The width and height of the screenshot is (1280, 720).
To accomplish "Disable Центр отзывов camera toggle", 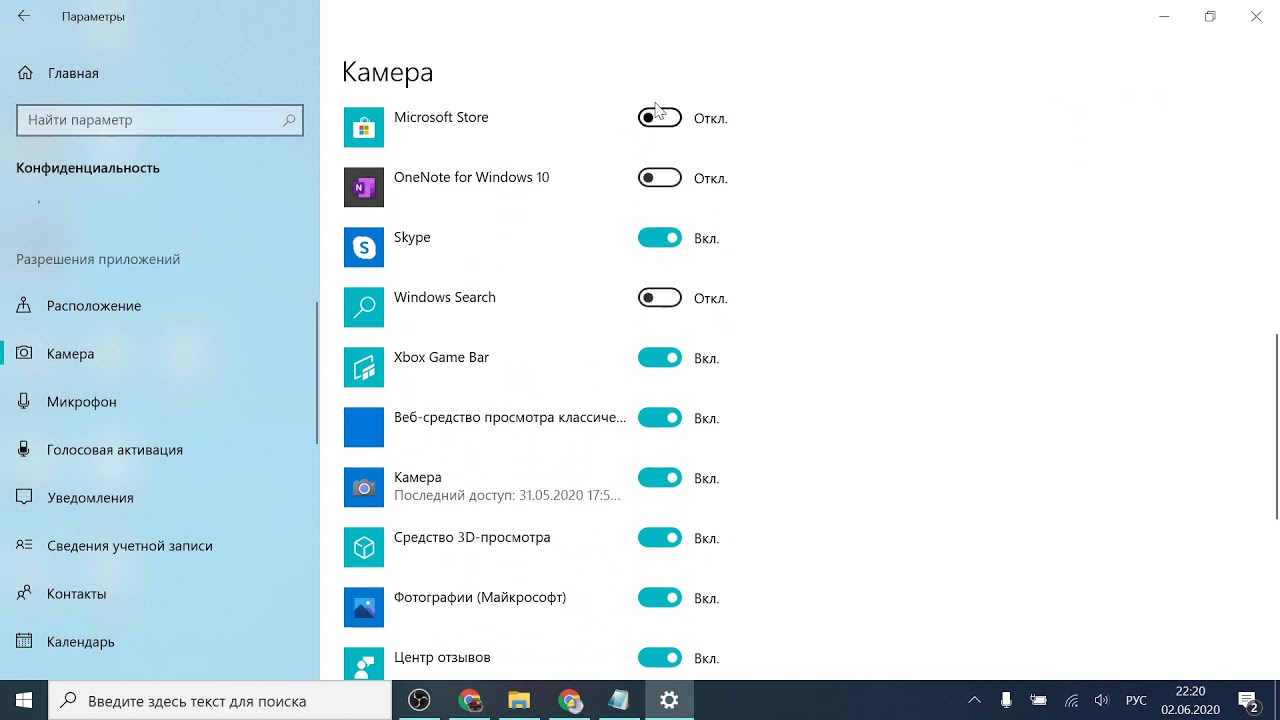I will tap(660, 658).
